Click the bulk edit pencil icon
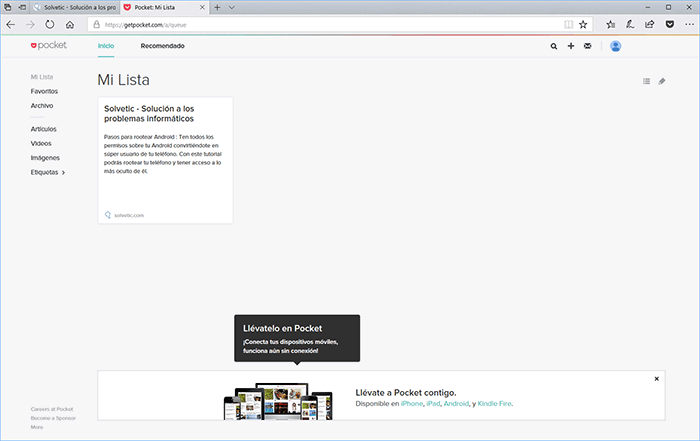The width and height of the screenshot is (700, 441). 662,81
